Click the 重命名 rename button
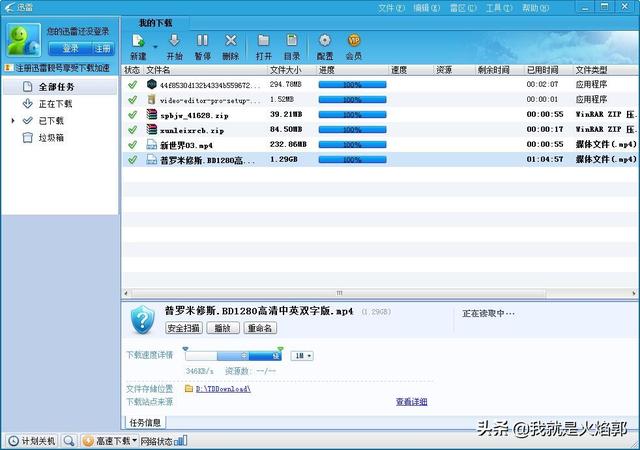This screenshot has height=450, width=640. pos(260,328)
